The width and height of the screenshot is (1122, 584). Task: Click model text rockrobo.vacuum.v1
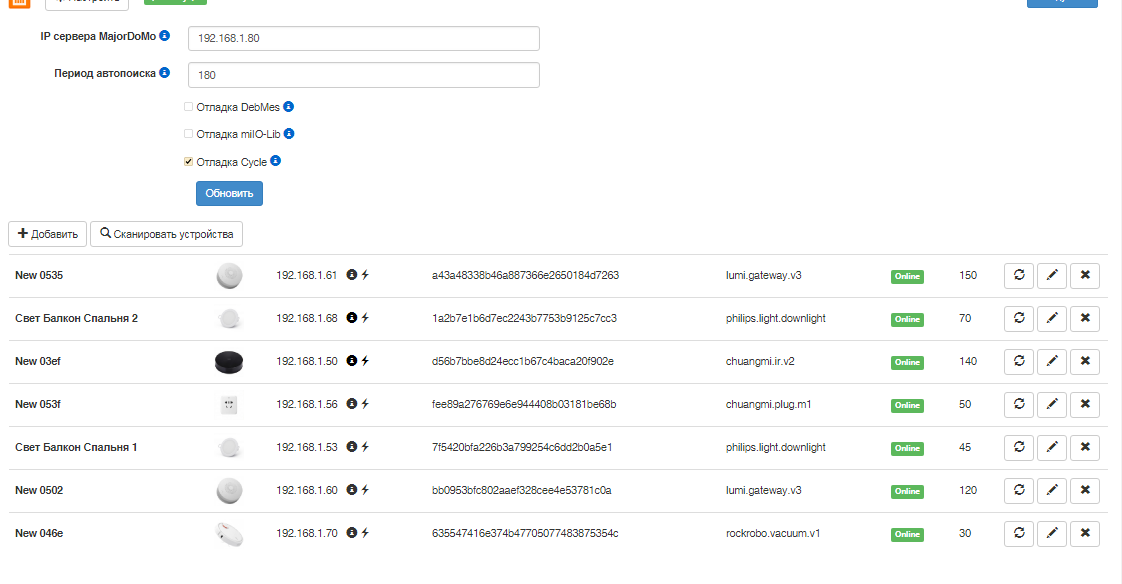coord(773,533)
